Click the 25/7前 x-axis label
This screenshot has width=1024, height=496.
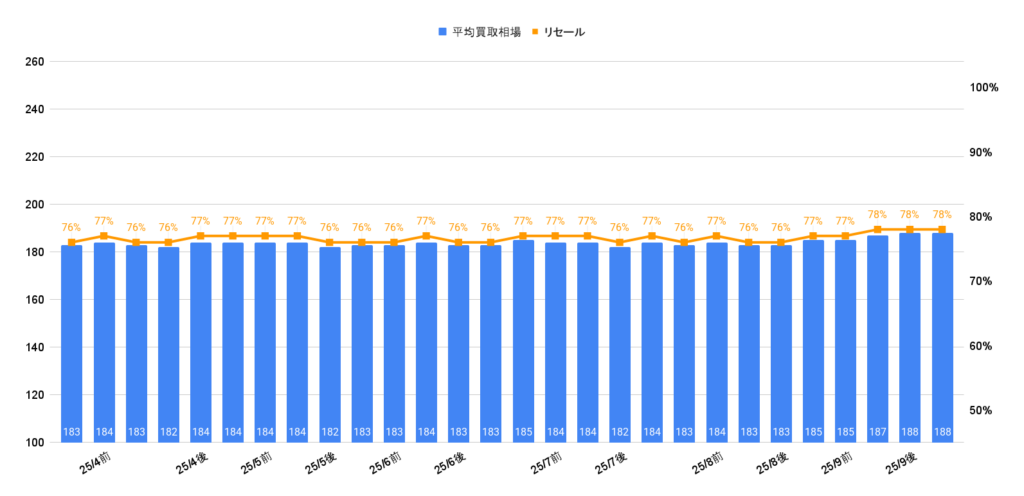pos(546,466)
